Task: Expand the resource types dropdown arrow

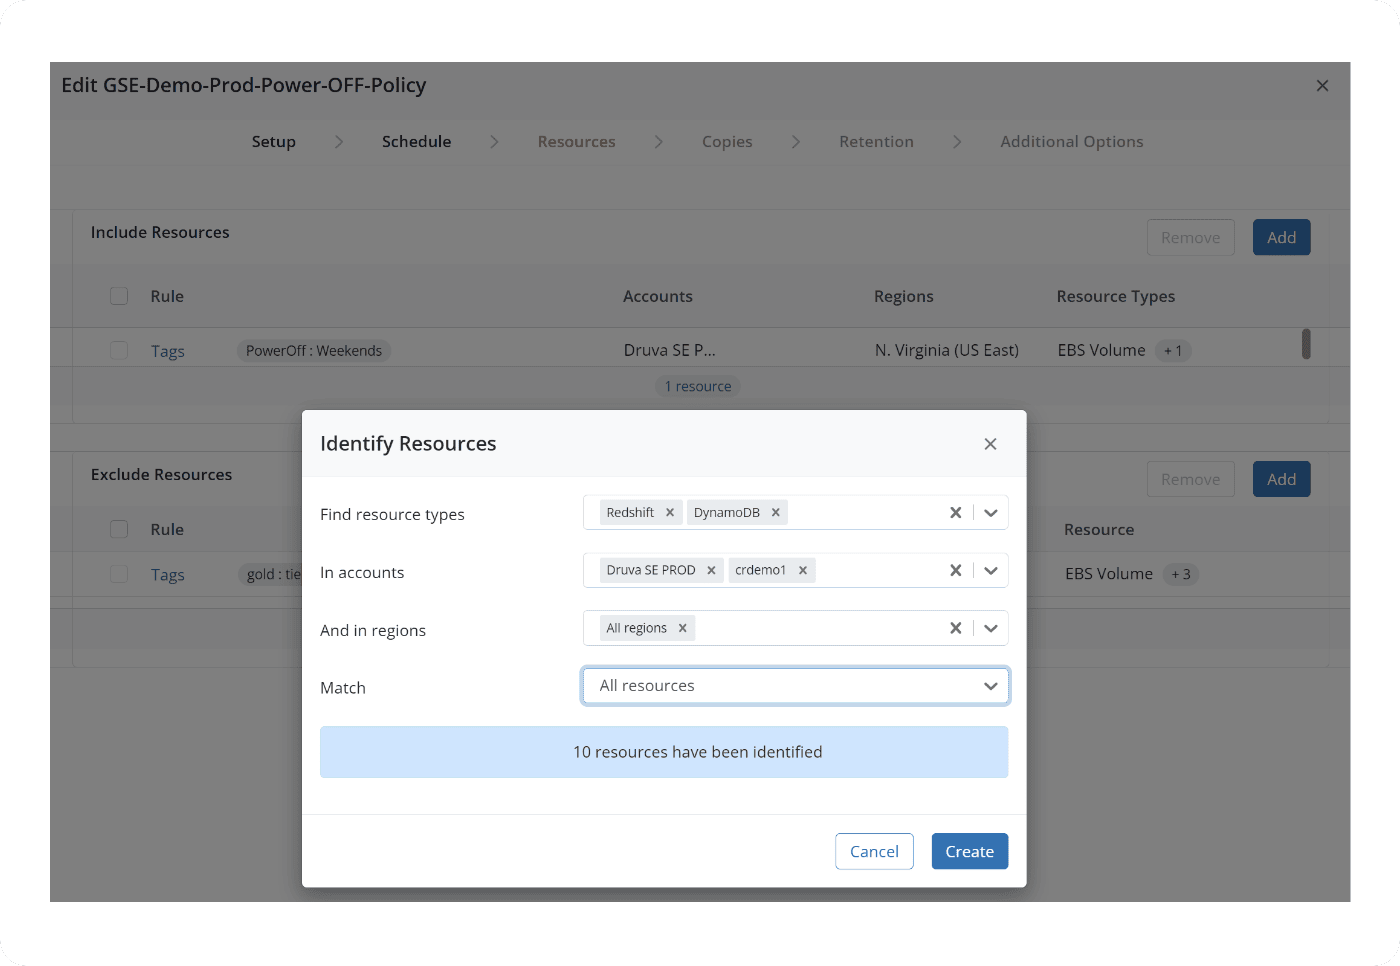Action: 991,513
